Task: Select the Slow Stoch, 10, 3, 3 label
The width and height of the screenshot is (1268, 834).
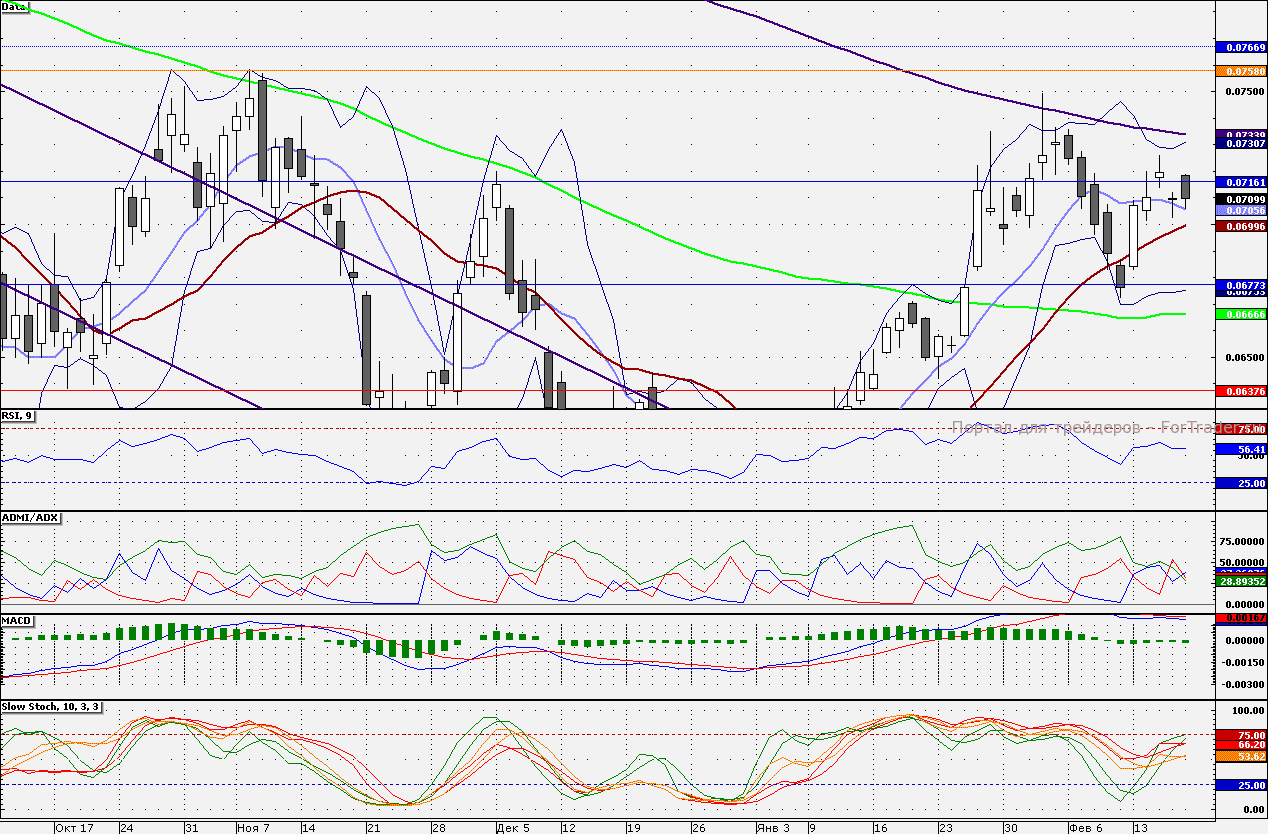Action: [50, 707]
